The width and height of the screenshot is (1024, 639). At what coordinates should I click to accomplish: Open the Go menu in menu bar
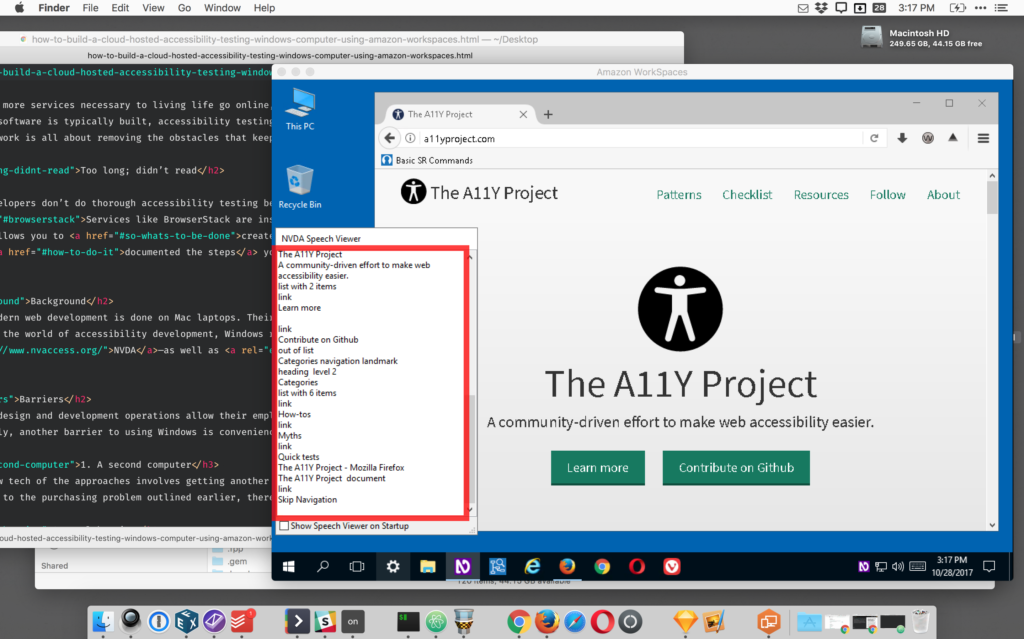(x=184, y=8)
